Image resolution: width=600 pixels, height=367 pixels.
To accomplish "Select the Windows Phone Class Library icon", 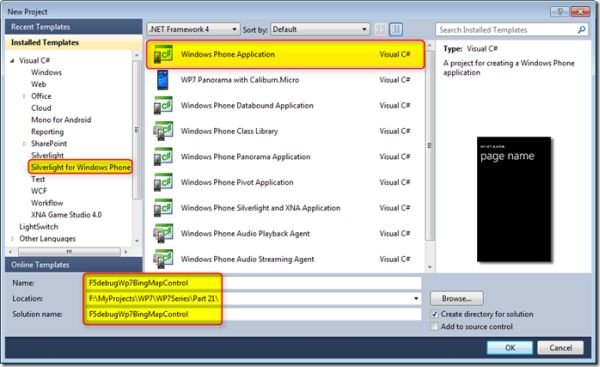I will pyautogui.click(x=163, y=131).
